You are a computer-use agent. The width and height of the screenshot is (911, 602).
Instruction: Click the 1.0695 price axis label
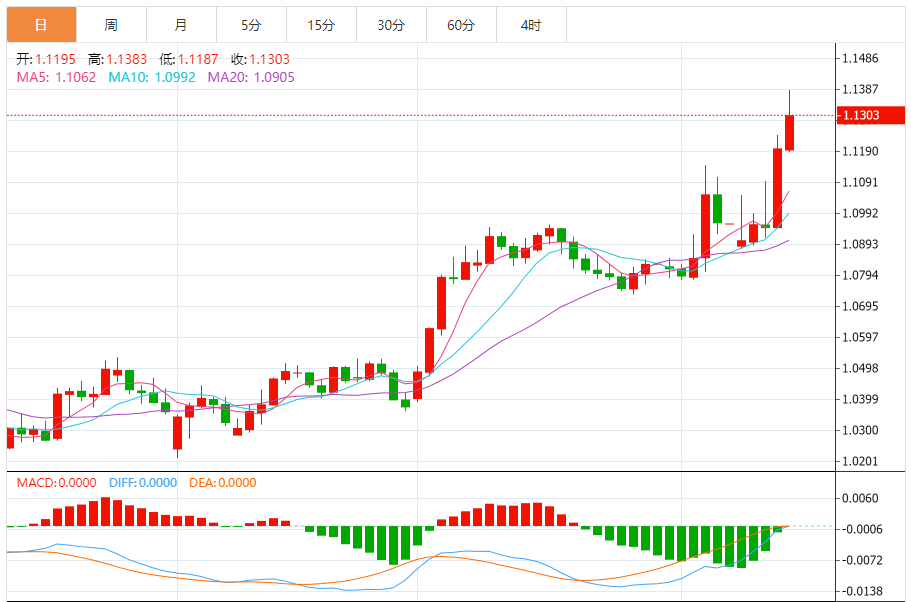click(x=860, y=306)
